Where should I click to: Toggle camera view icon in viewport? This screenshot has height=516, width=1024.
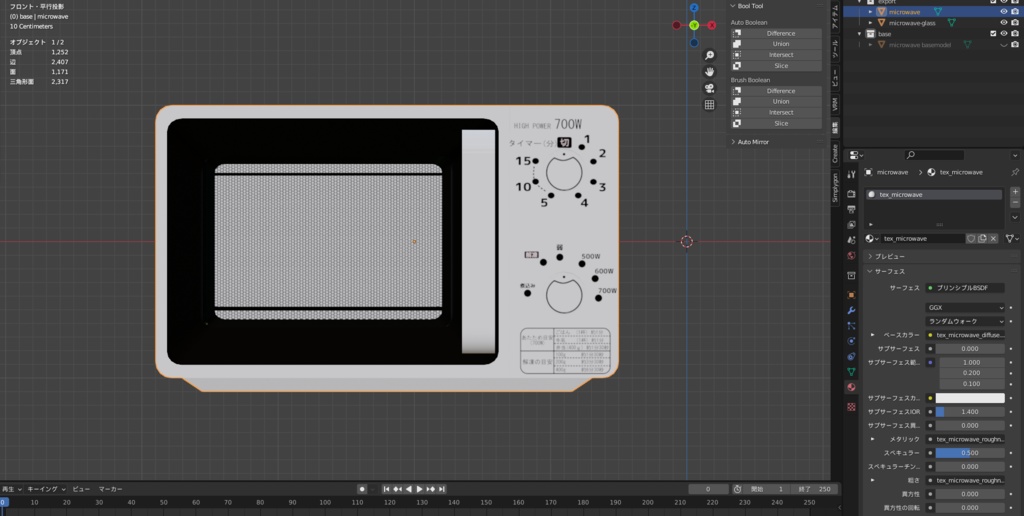pos(710,88)
